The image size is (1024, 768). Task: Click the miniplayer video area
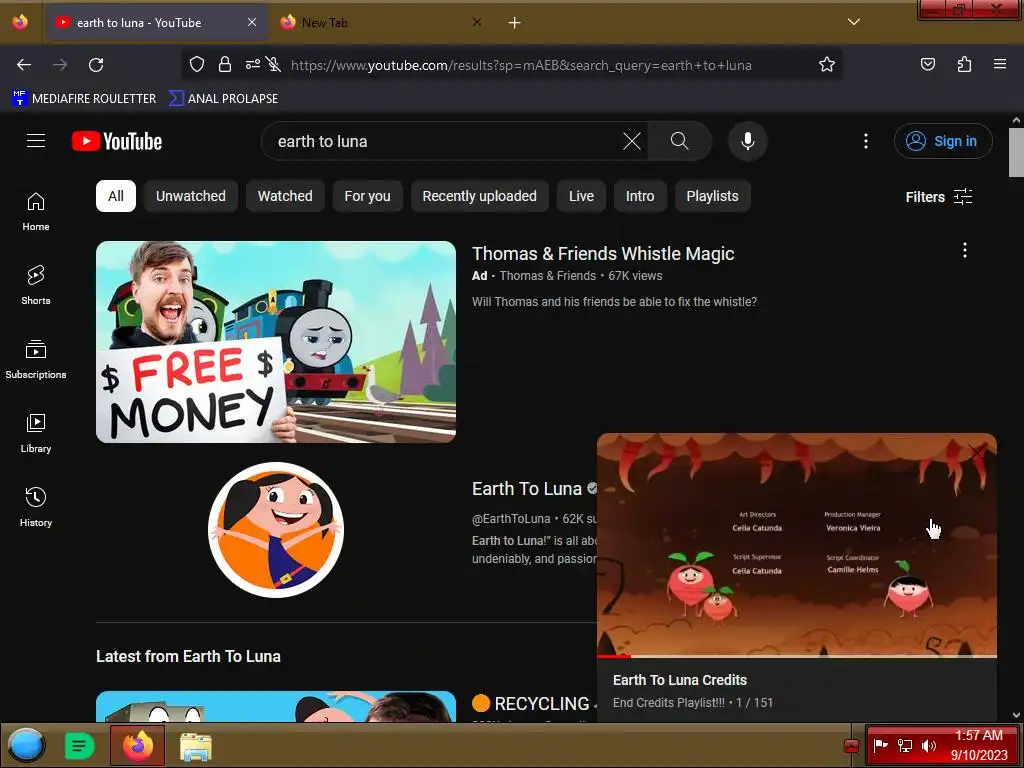pyautogui.click(x=797, y=543)
